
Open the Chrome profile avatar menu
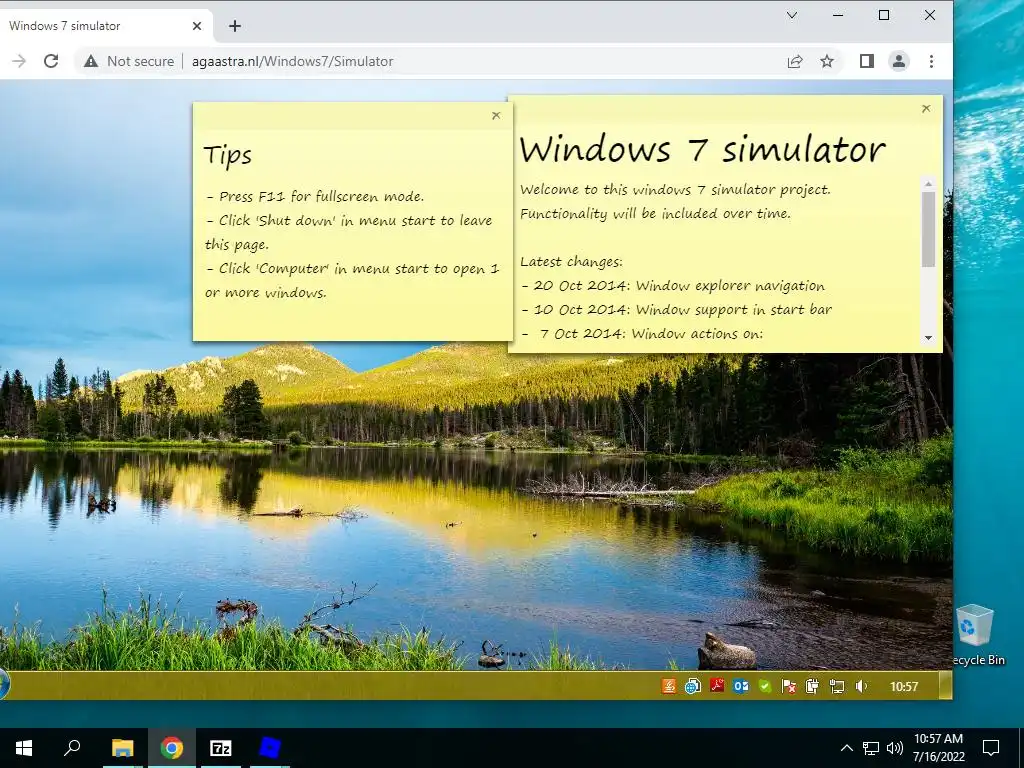point(899,61)
